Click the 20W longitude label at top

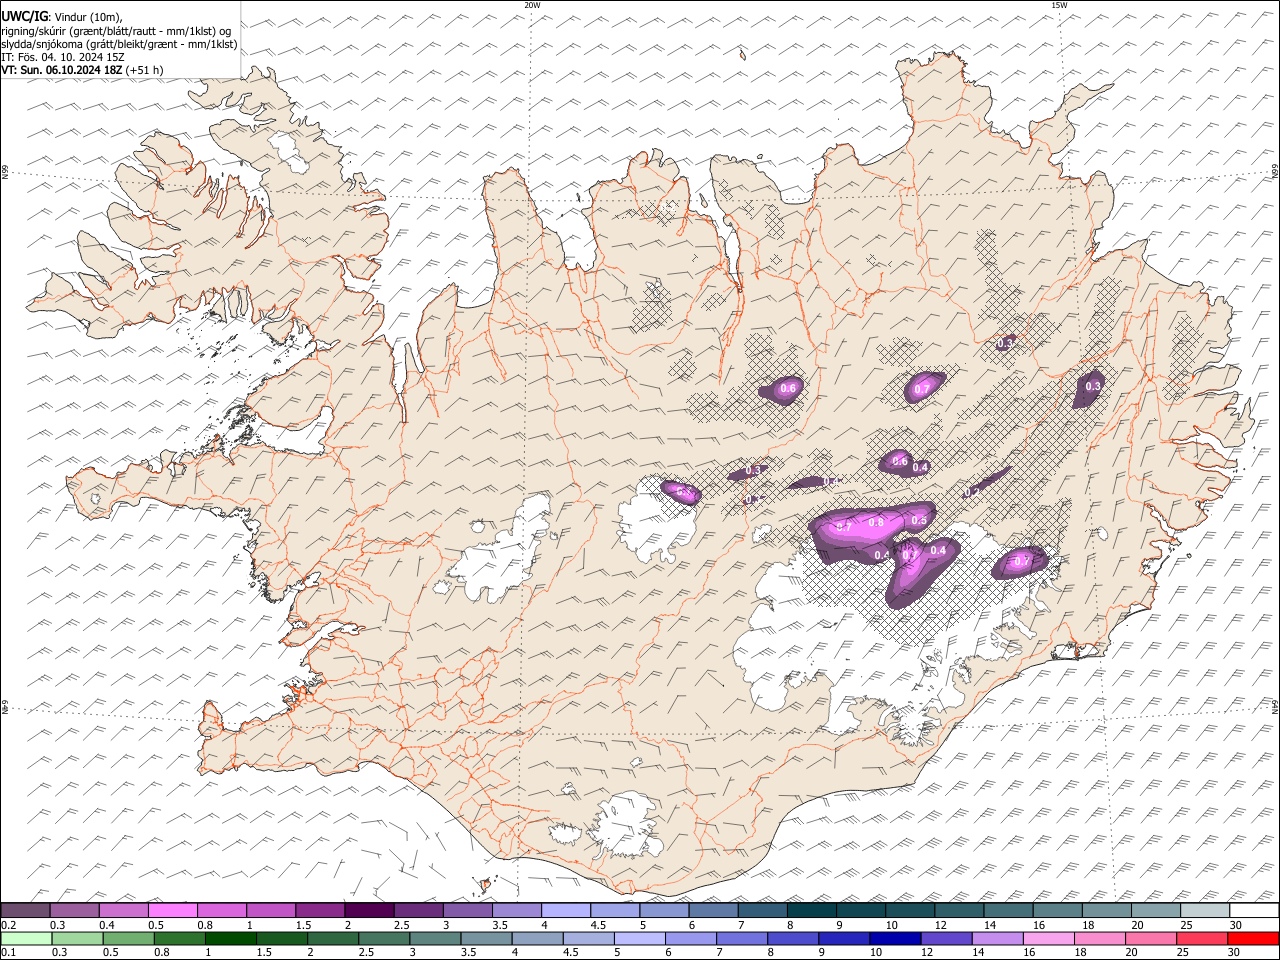532,5
